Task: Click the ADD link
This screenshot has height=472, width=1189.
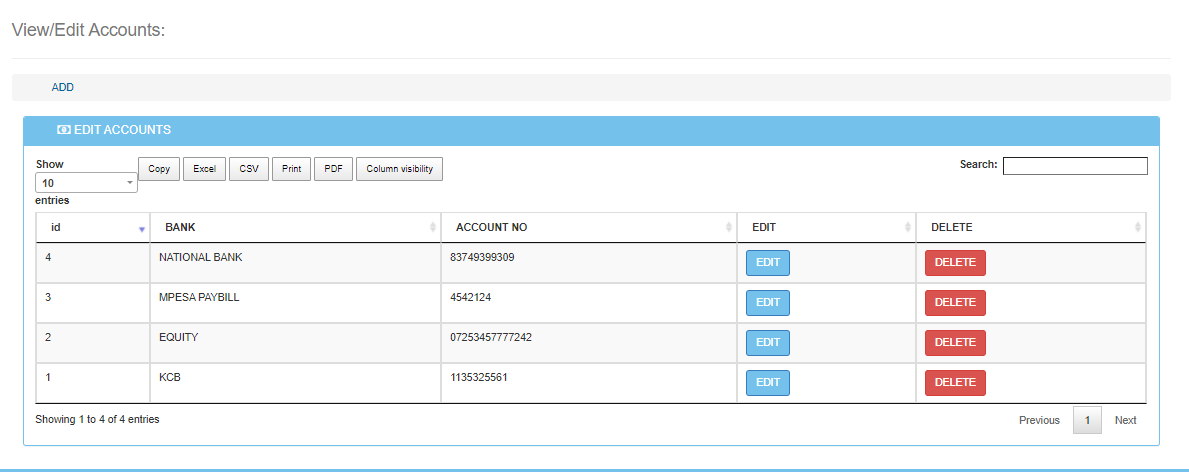Action: (x=63, y=88)
